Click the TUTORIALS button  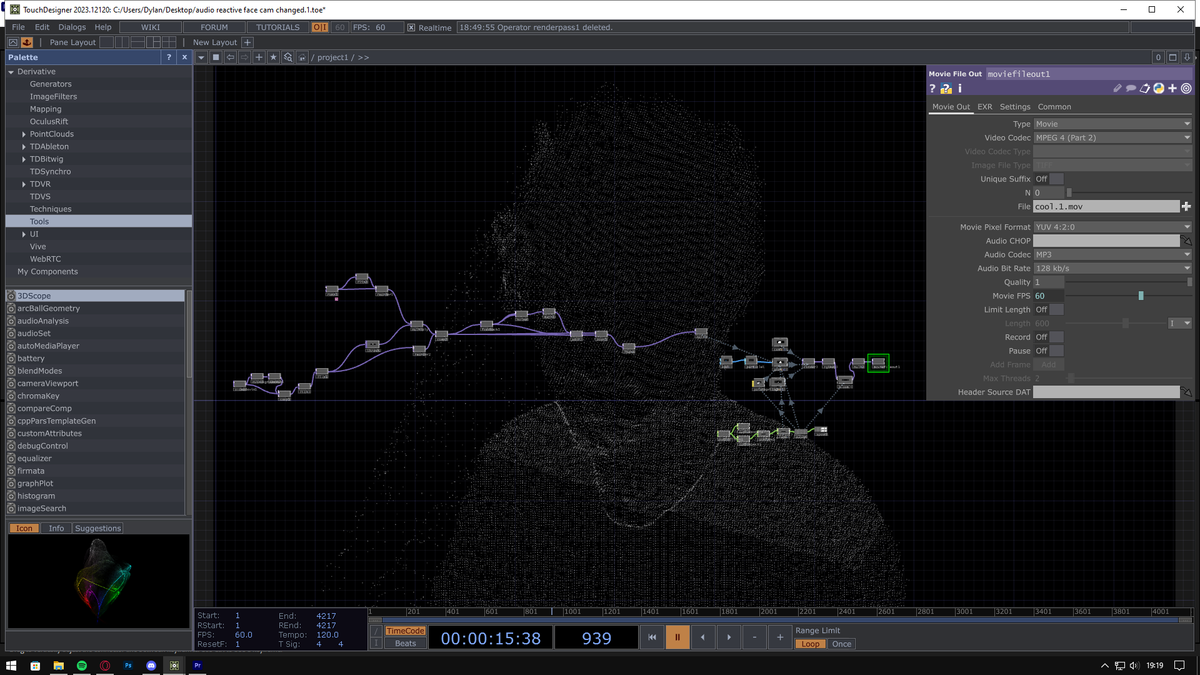(x=277, y=27)
